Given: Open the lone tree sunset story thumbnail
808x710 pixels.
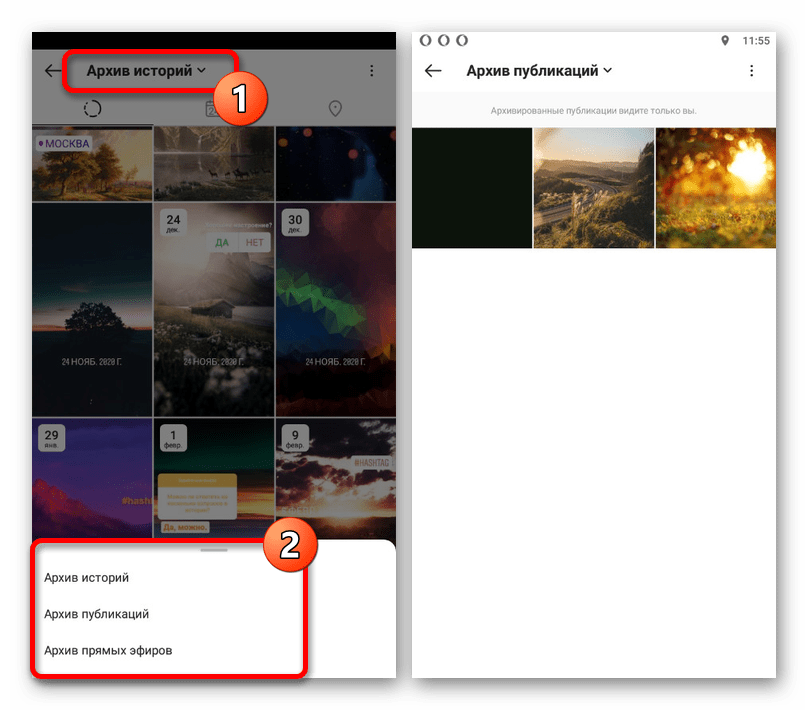Looking at the screenshot, I should point(92,309).
